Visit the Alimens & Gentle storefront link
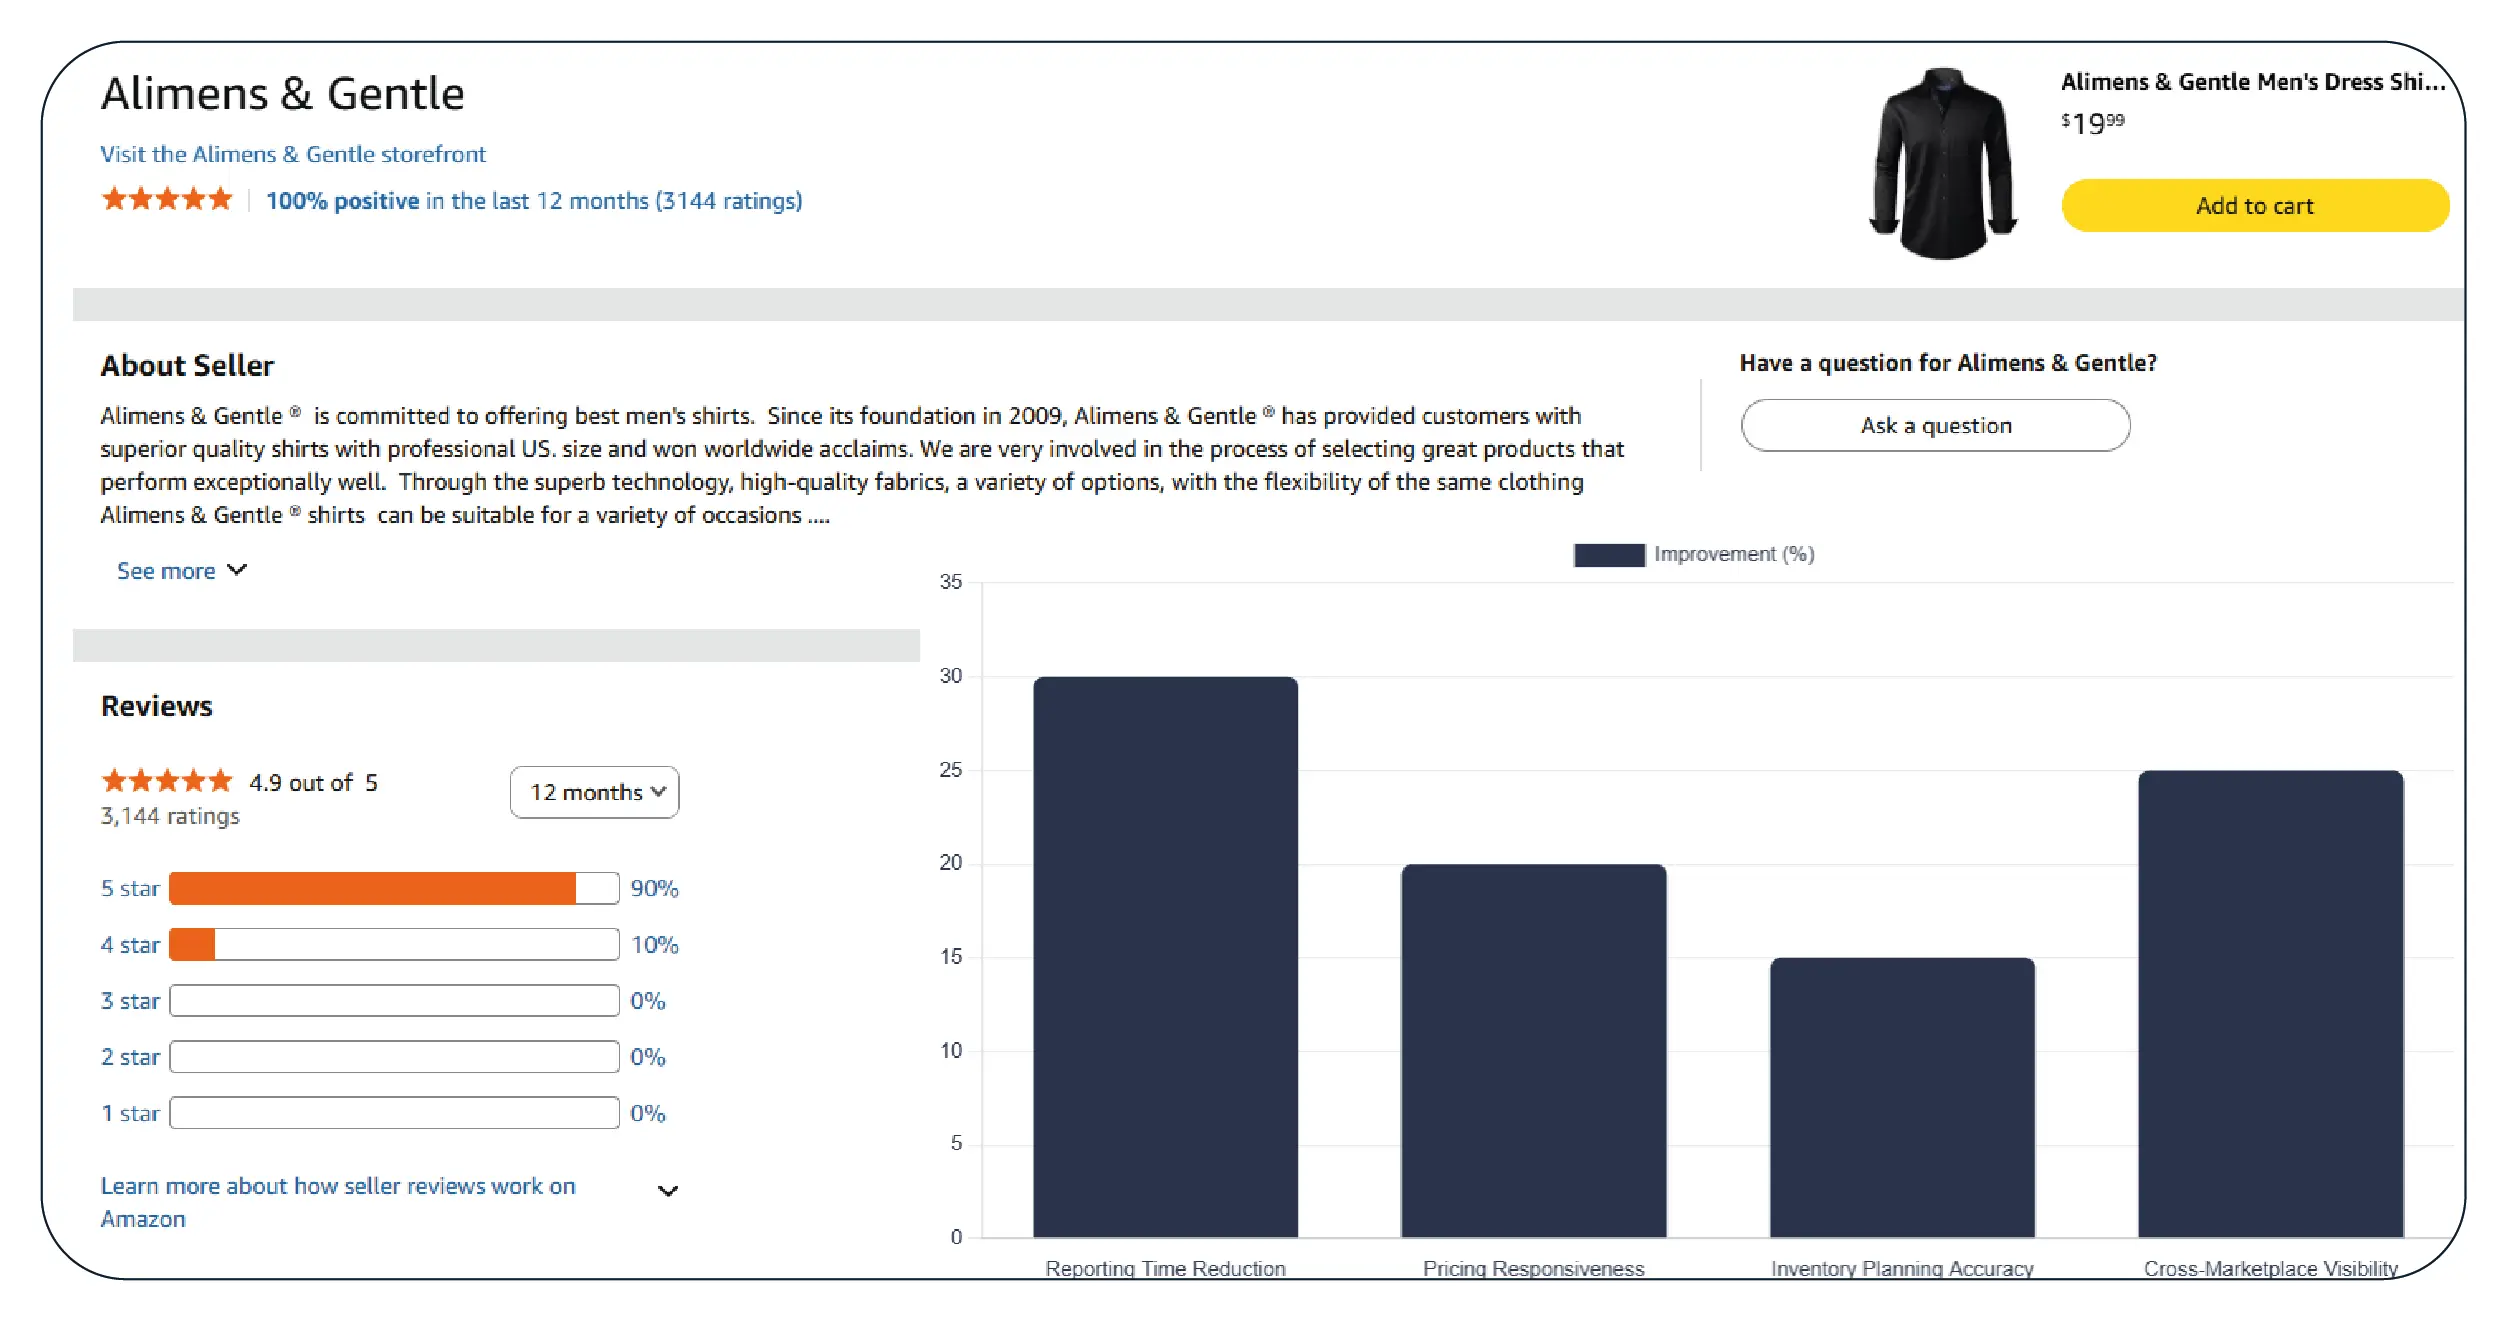Screen dimensions: 2509x1321 (x=292, y=154)
